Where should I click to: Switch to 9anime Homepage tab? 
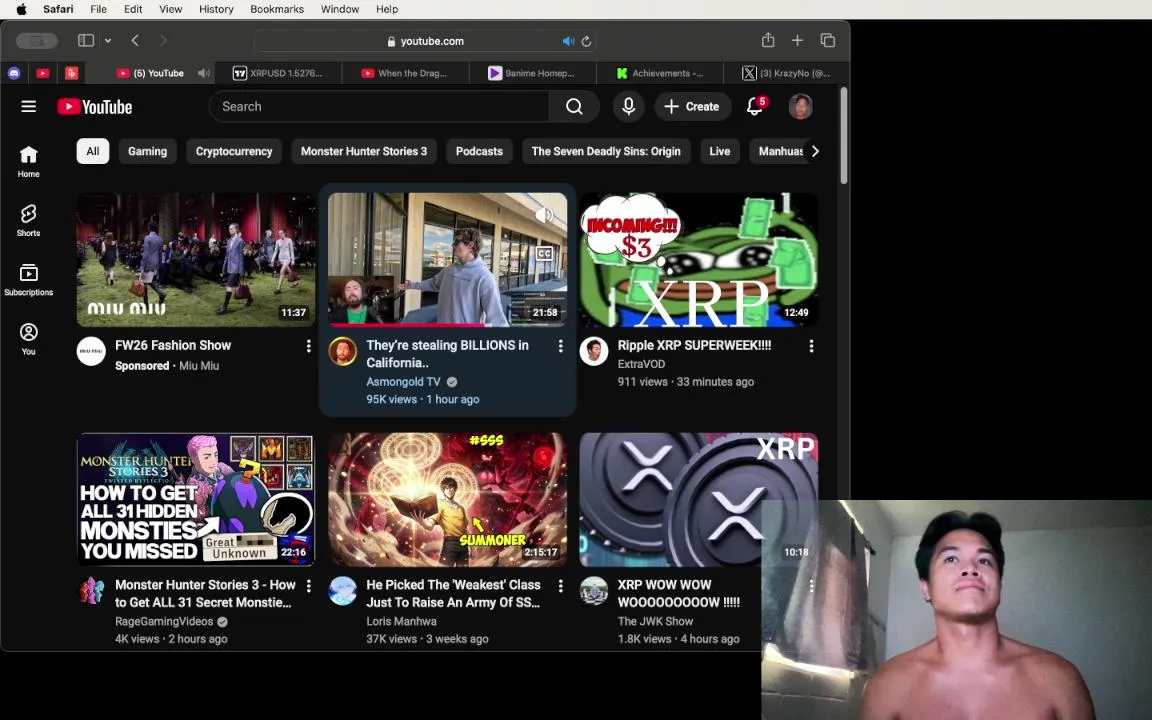[532, 73]
